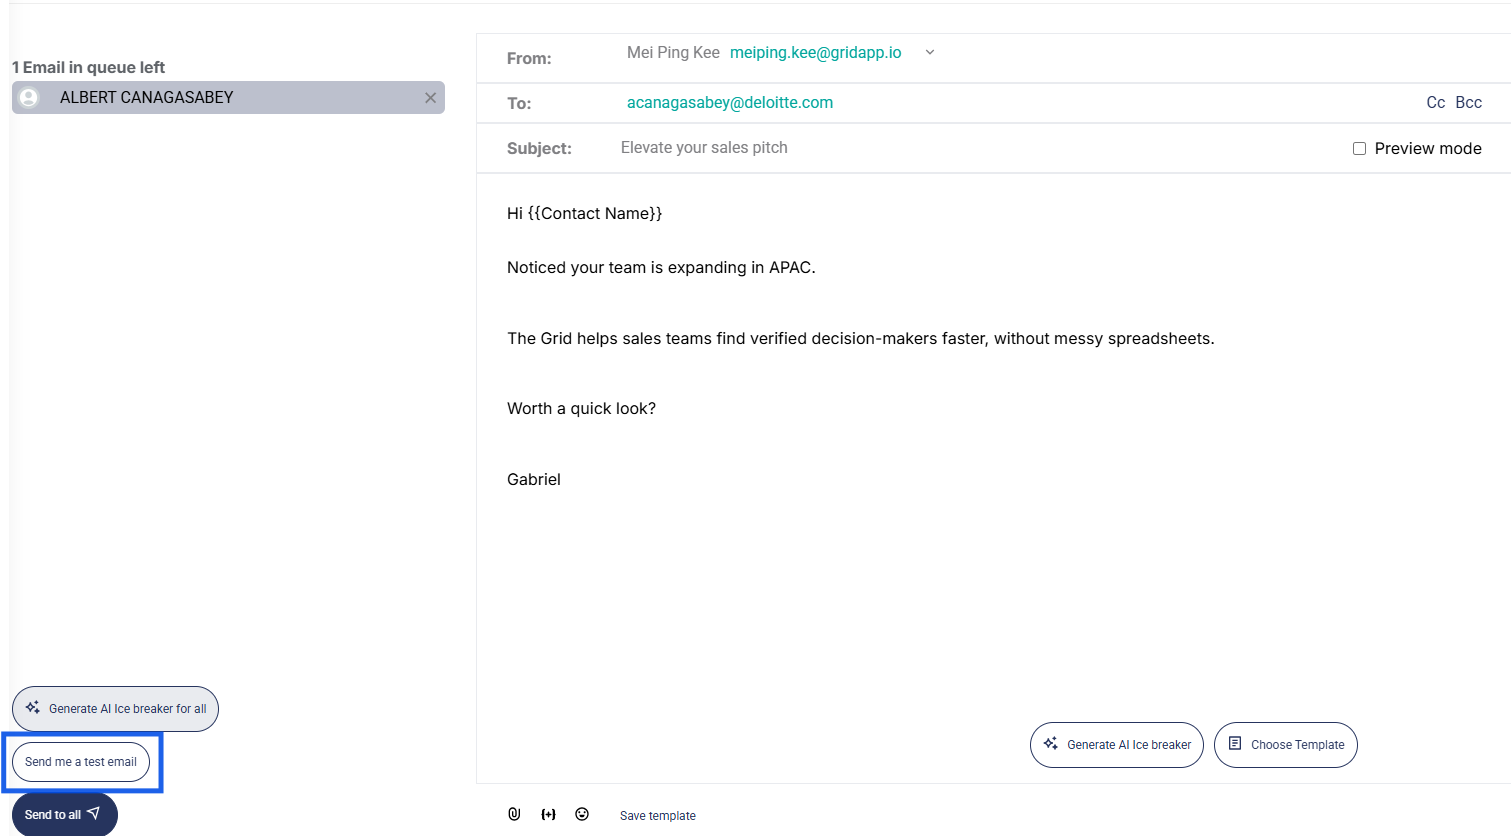Select ALBERT CANAGASABEY in the queue
This screenshot has width=1511, height=836.
228,97
